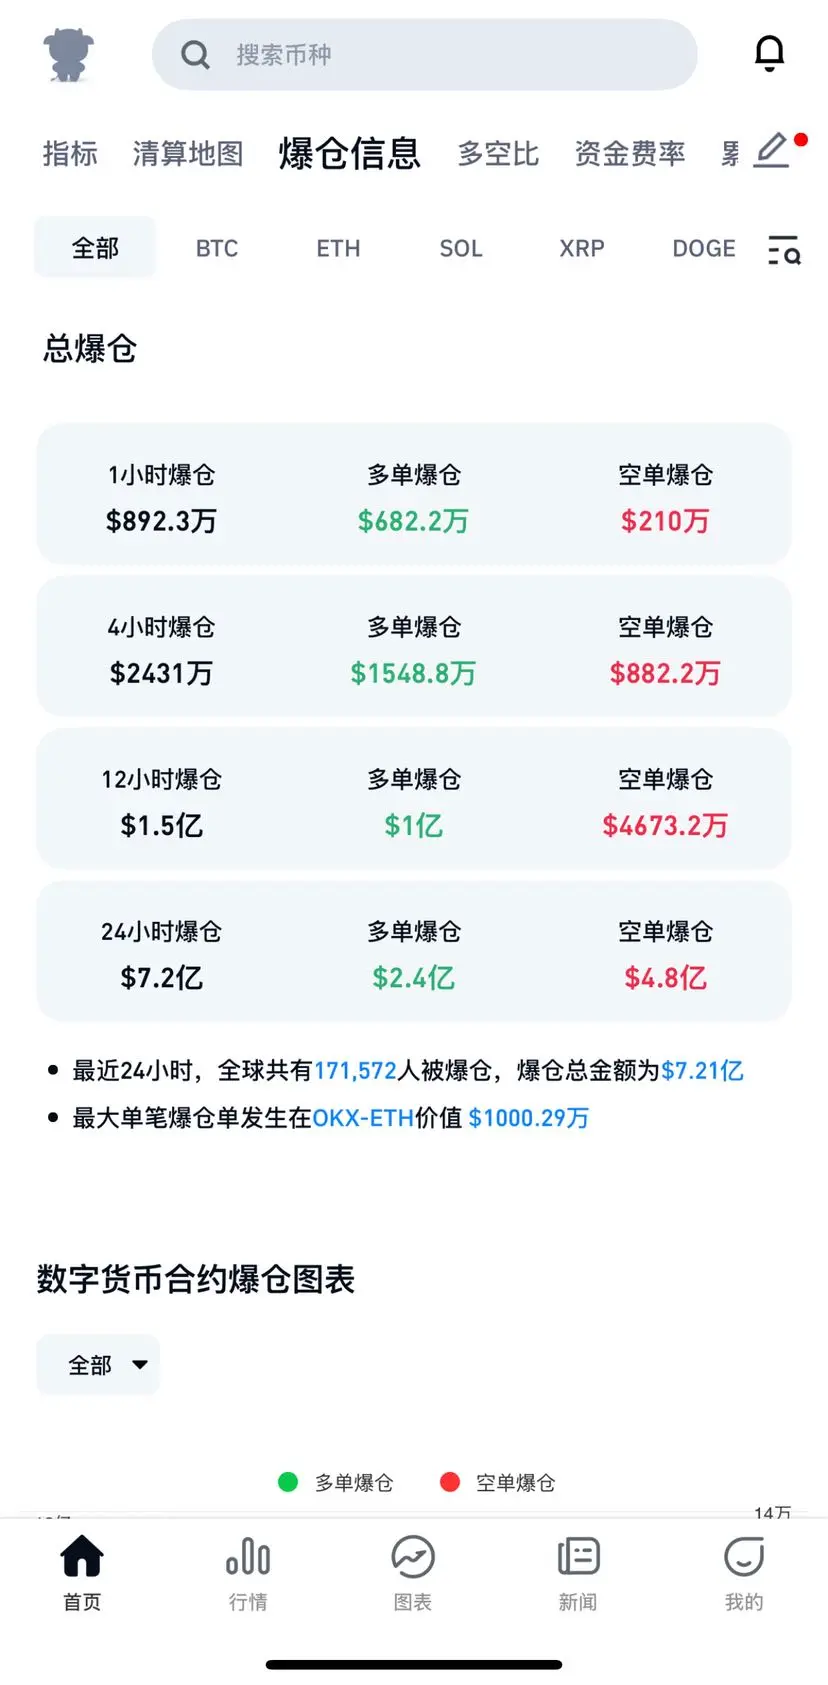The width and height of the screenshot is (828, 1685).
Task: Focus the 搜索币种 search field
Action: 424,54
